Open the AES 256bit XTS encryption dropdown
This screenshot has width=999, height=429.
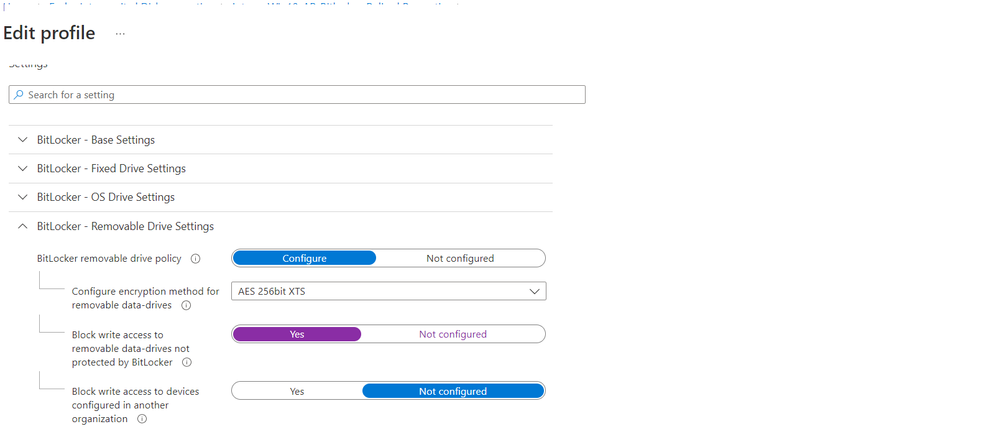point(389,291)
